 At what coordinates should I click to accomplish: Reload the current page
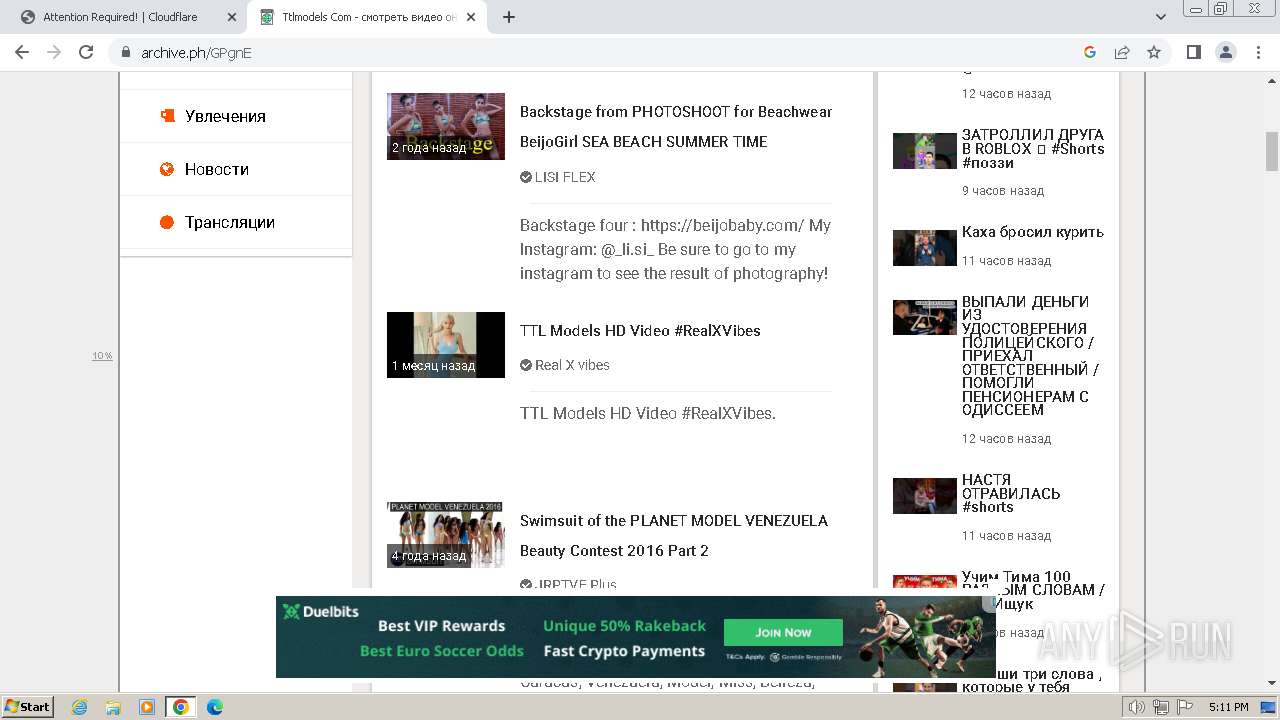coord(86,52)
